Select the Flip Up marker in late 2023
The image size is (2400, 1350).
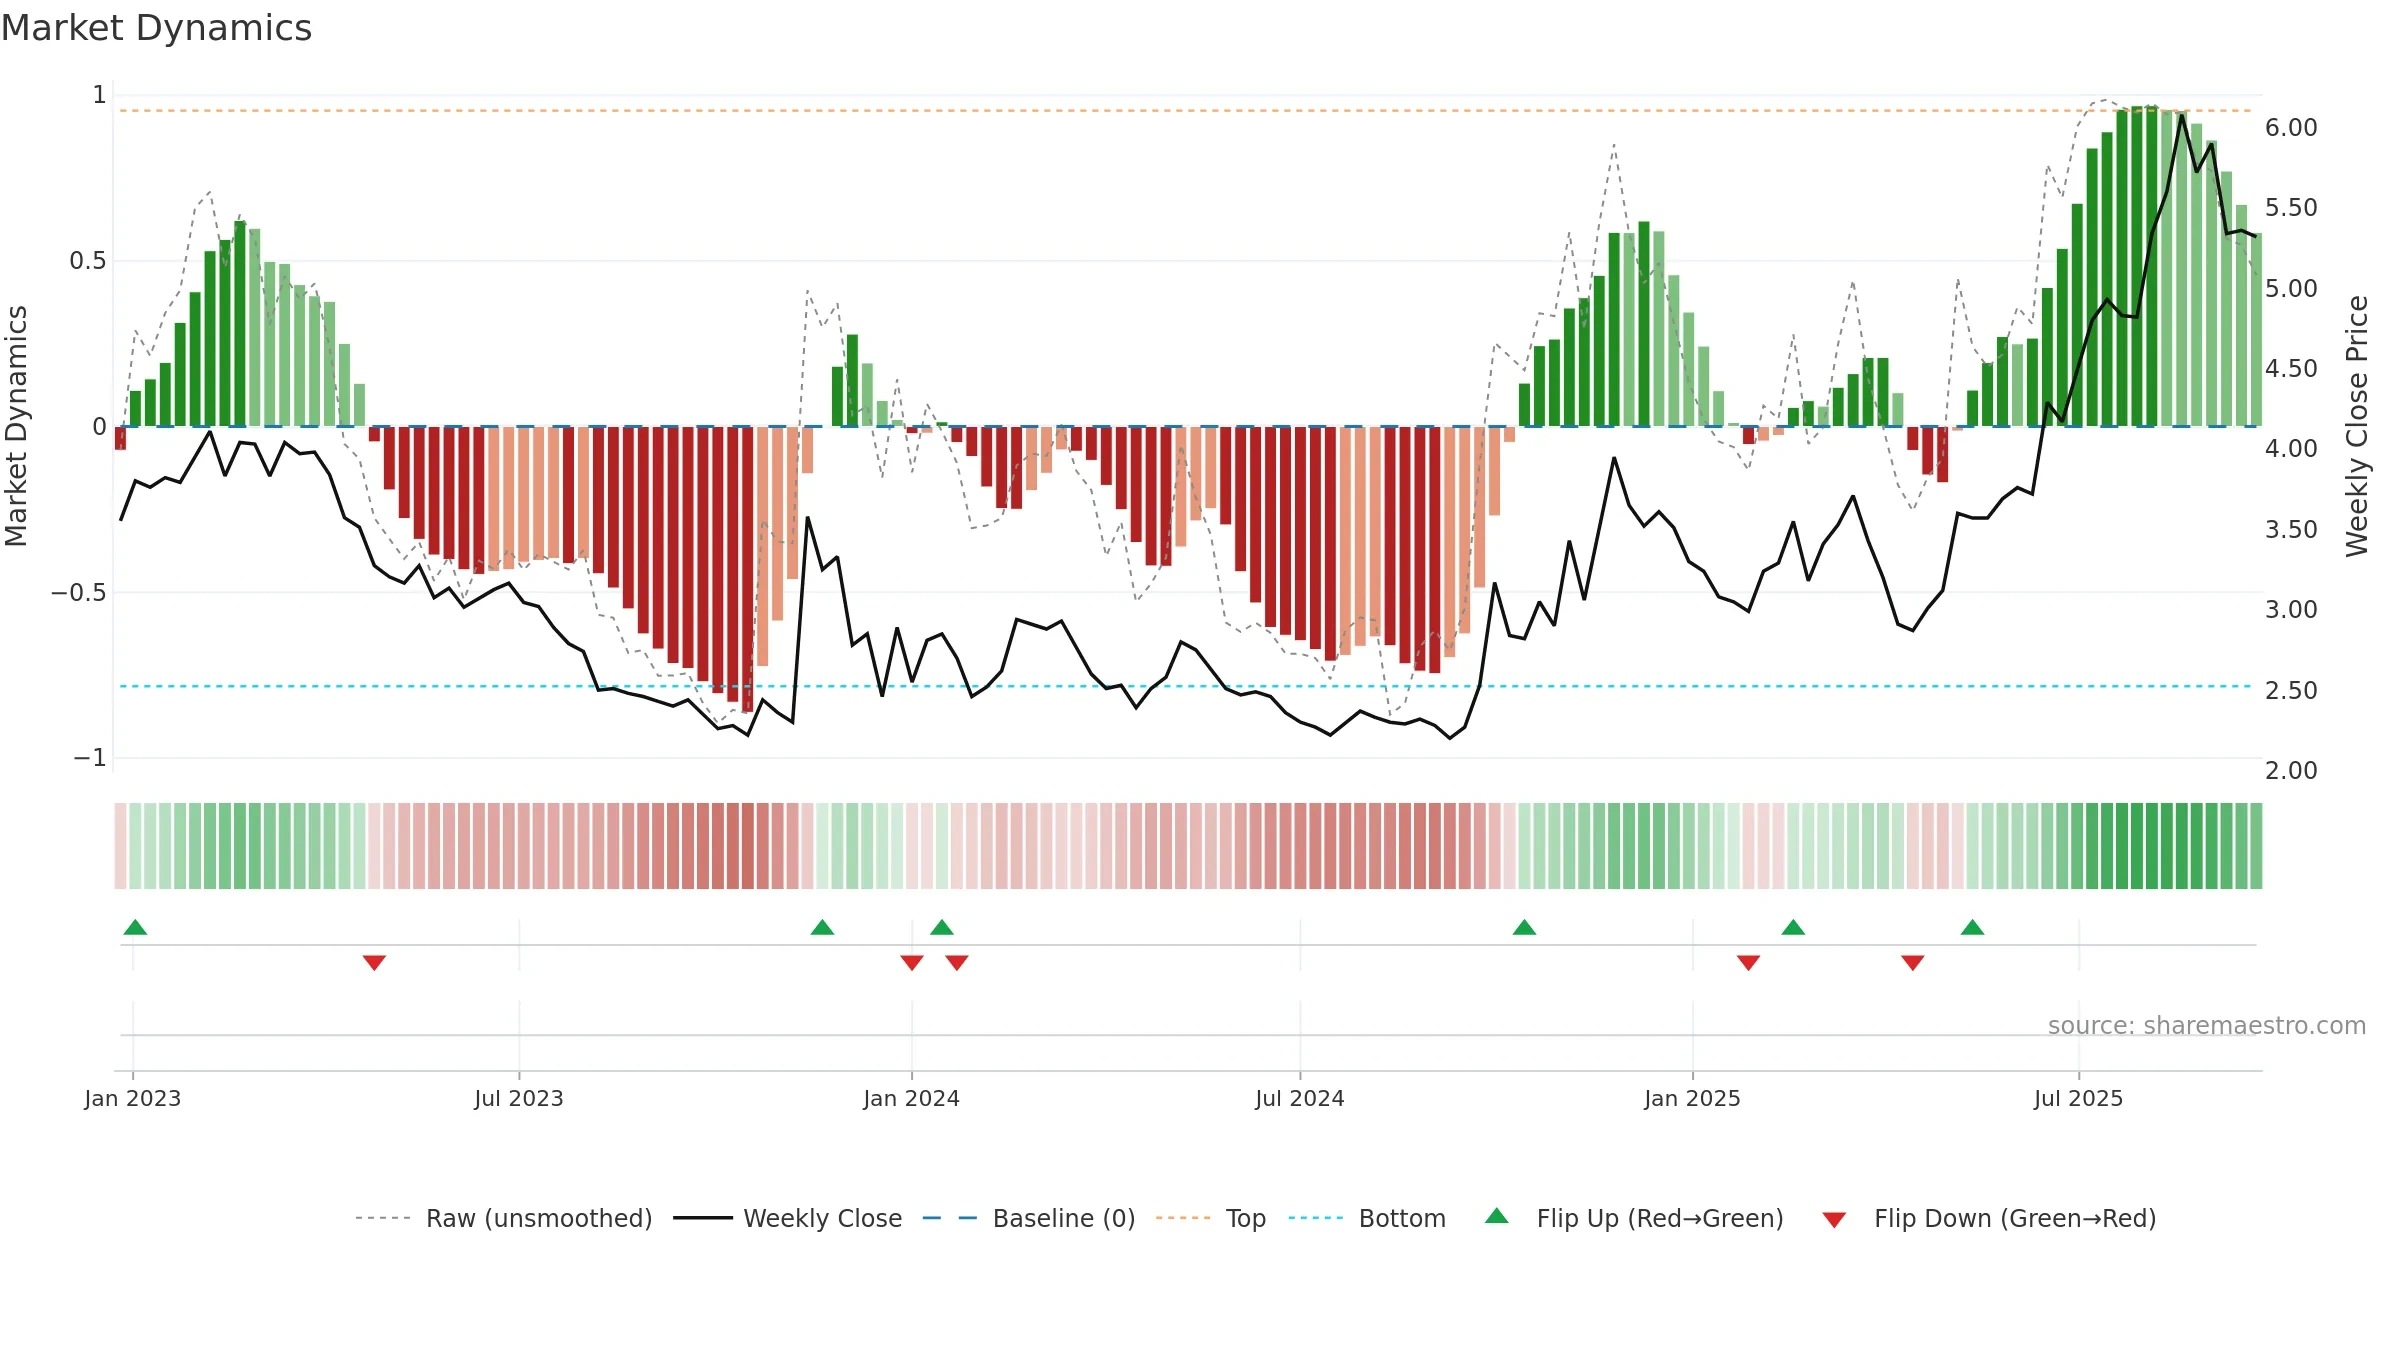point(822,927)
